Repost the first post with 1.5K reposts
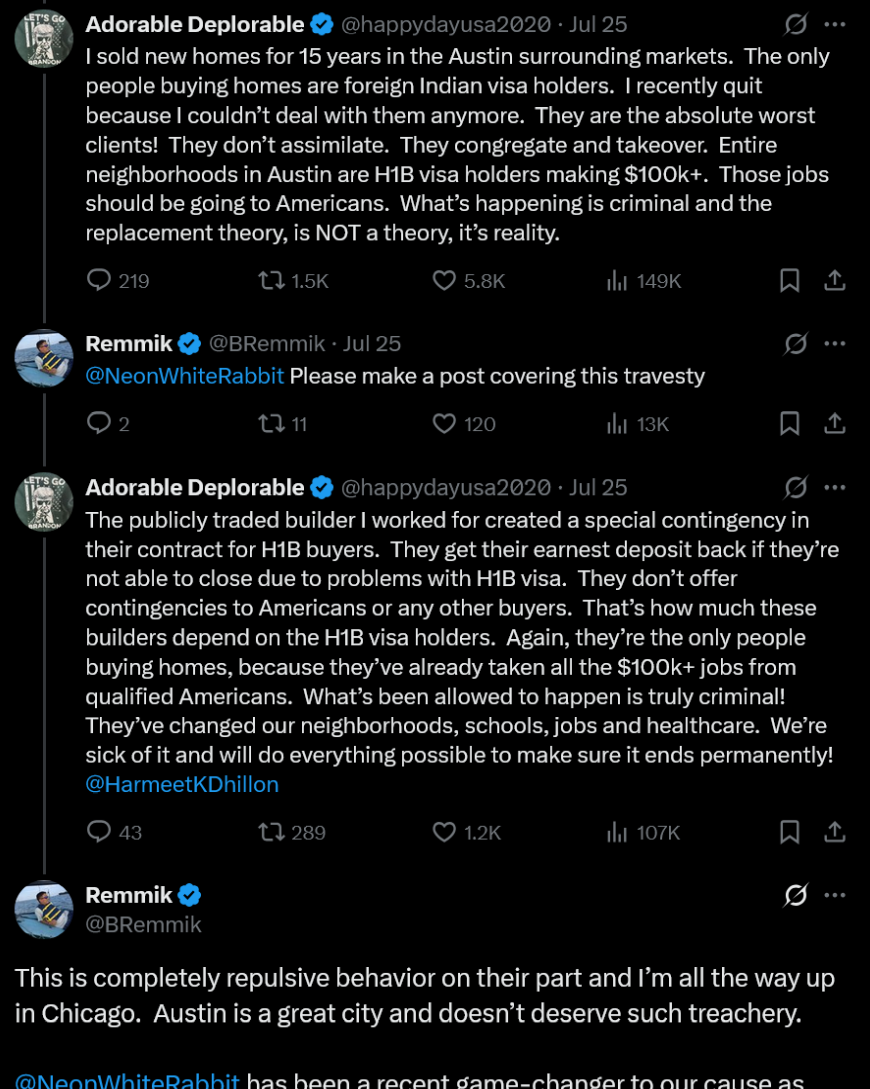The height and width of the screenshot is (1089, 870). [x=271, y=280]
